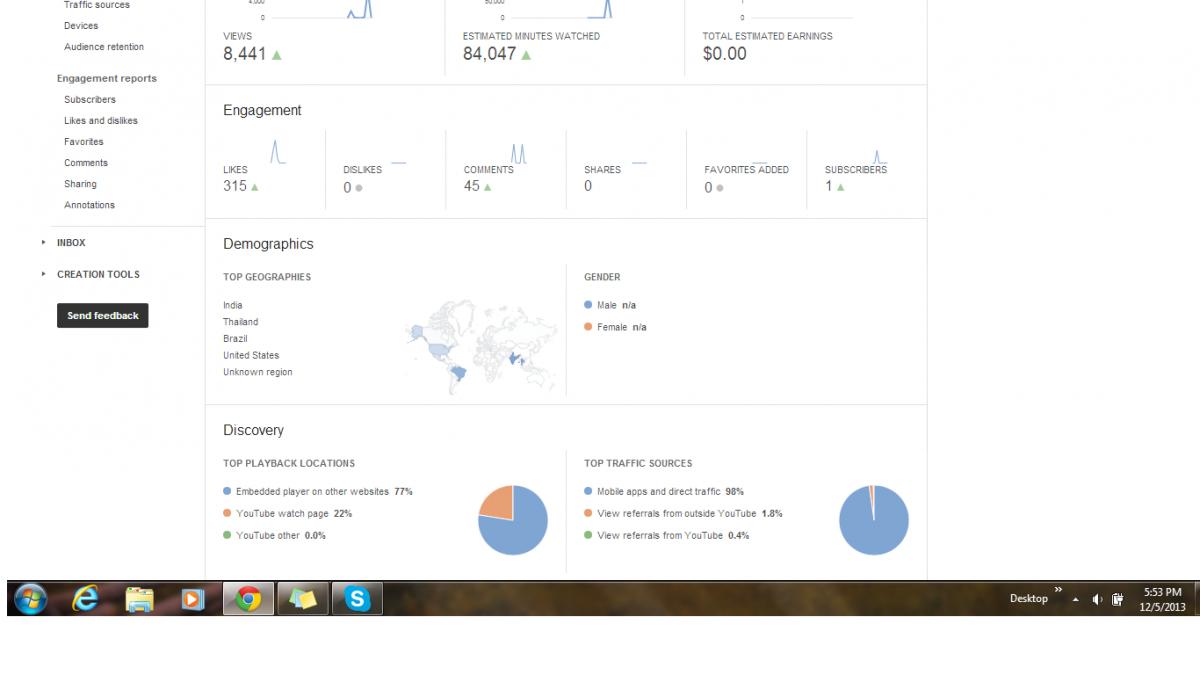
Task: Click the FAVORITES ADDED metric card
Action: (x=746, y=178)
